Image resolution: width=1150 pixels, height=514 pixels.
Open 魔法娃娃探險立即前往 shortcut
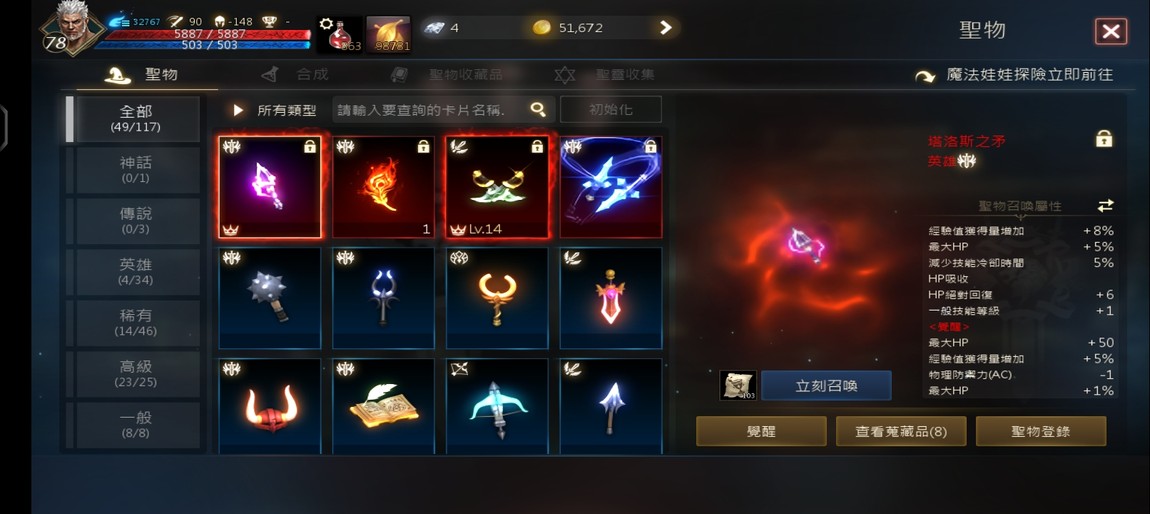pyautogui.click(x=1014, y=75)
